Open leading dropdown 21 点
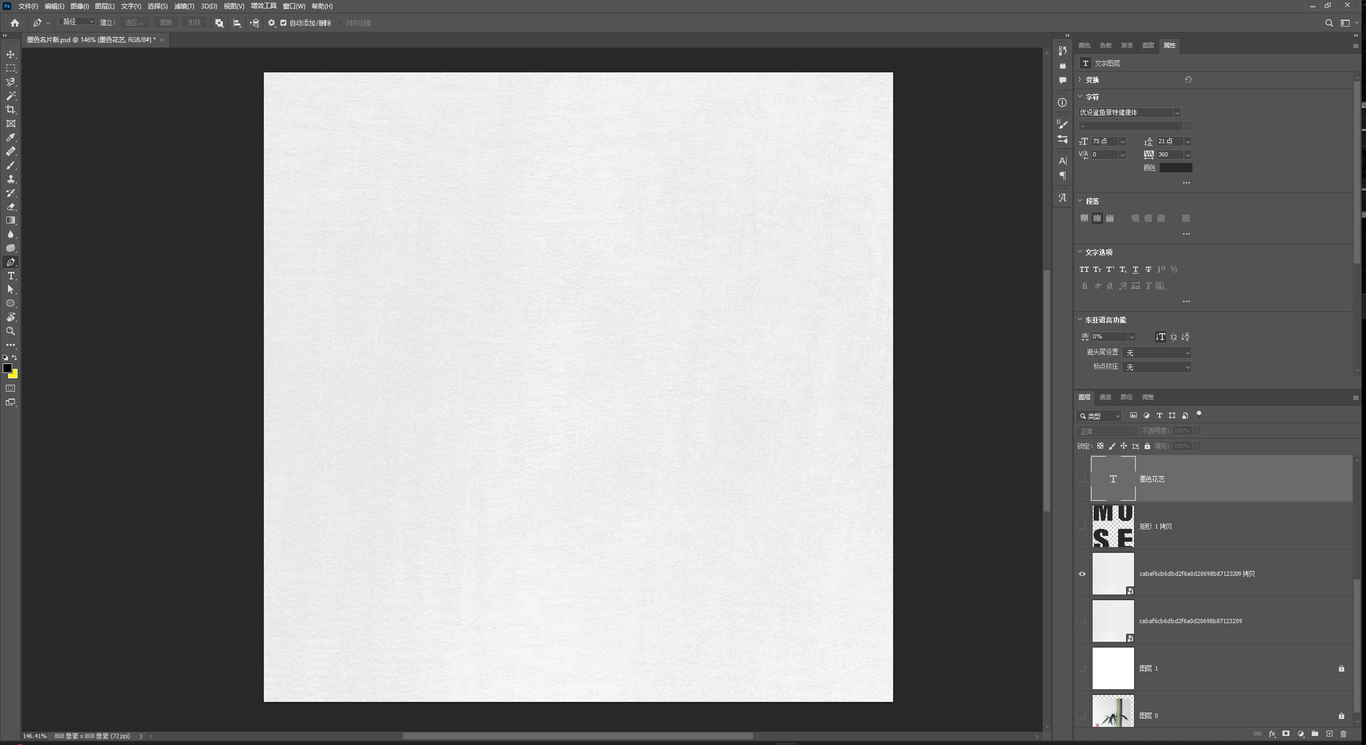 [1188, 141]
